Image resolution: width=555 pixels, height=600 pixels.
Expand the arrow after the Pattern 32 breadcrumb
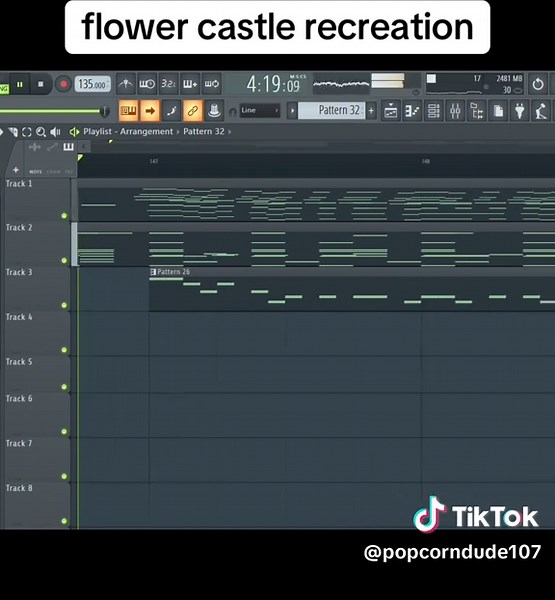[x=230, y=132]
